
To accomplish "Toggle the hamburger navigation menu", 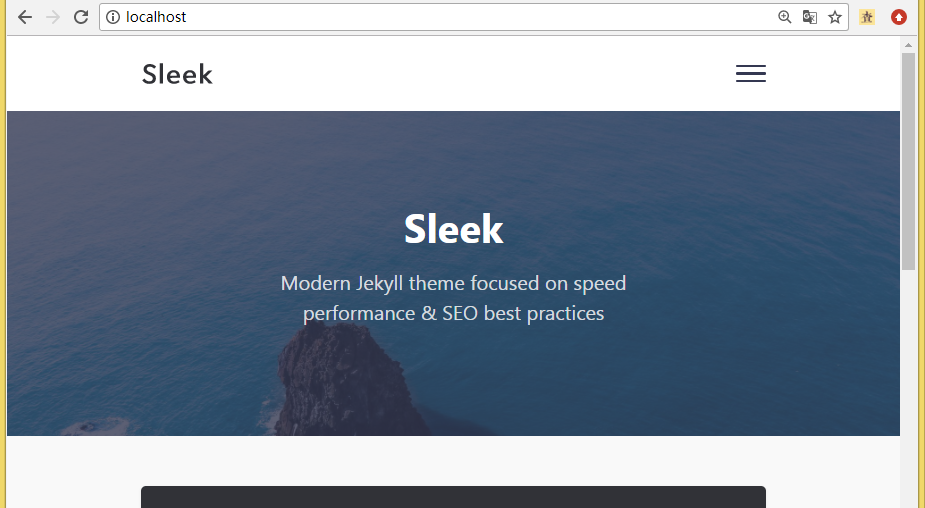I will point(750,74).
